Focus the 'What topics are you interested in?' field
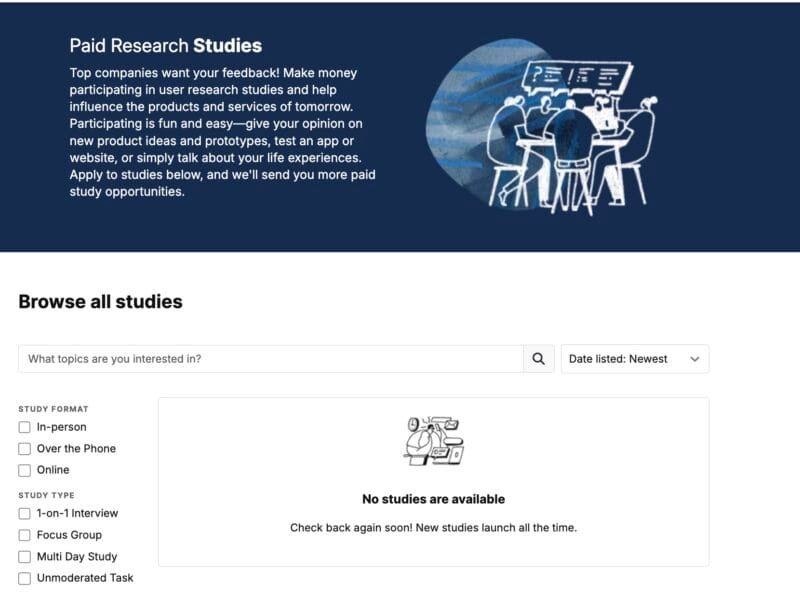The width and height of the screenshot is (800, 598). pos(270,359)
